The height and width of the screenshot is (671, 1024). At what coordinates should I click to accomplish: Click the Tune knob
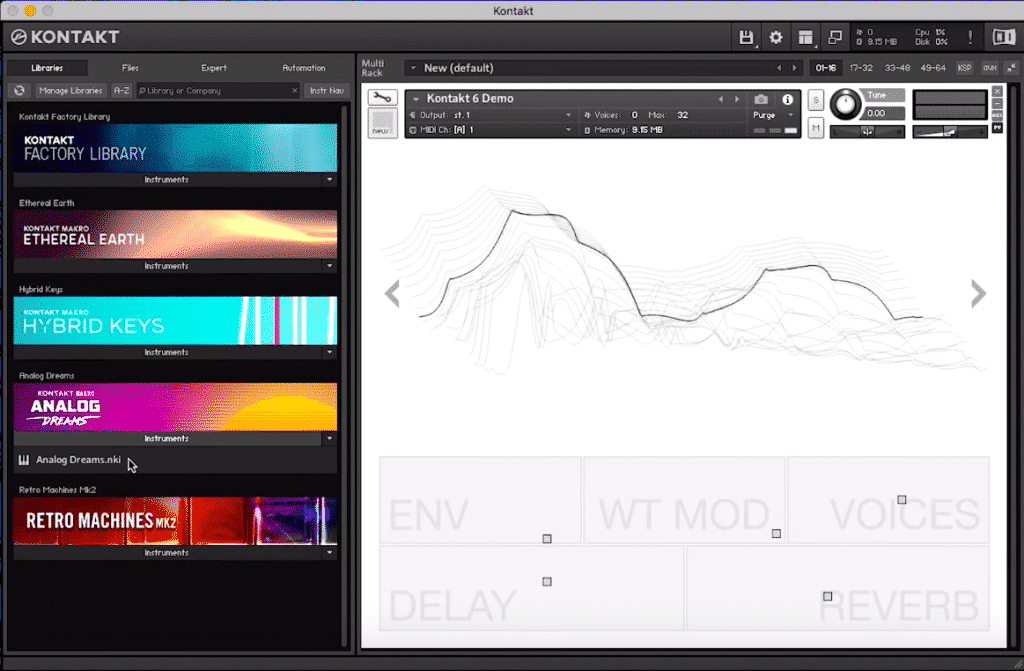point(846,105)
